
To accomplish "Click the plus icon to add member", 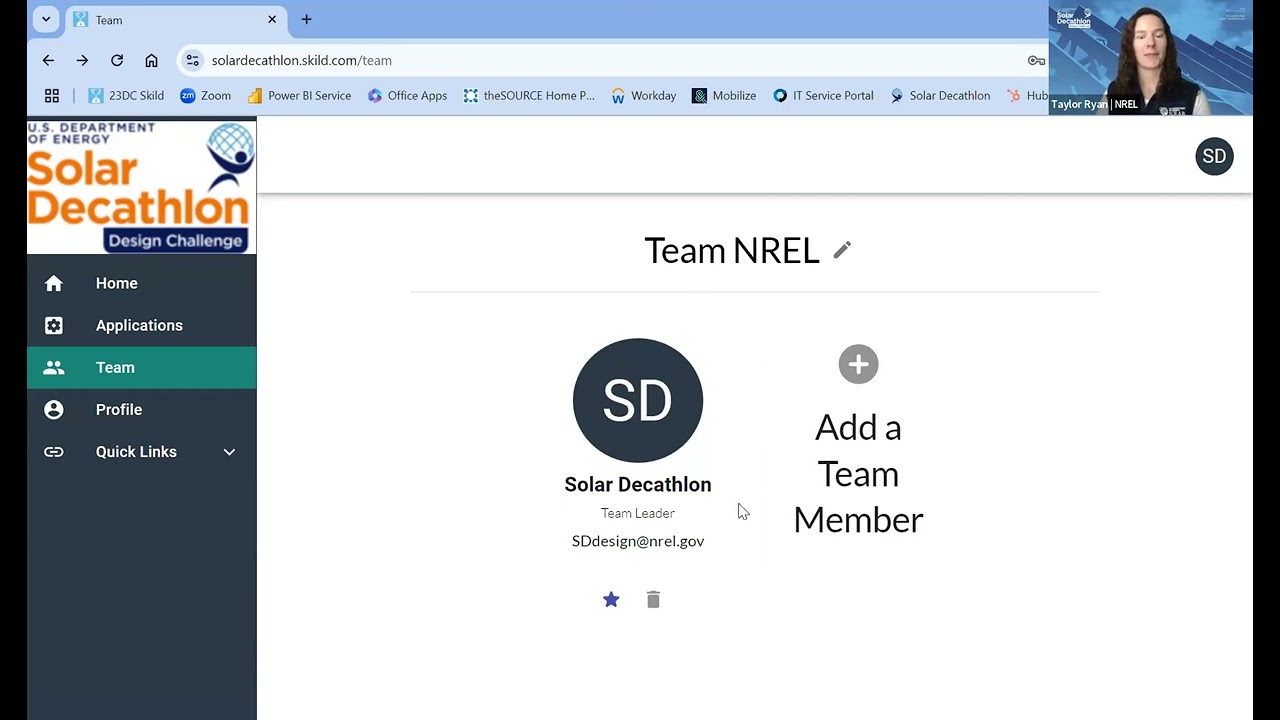I will 858,364.
